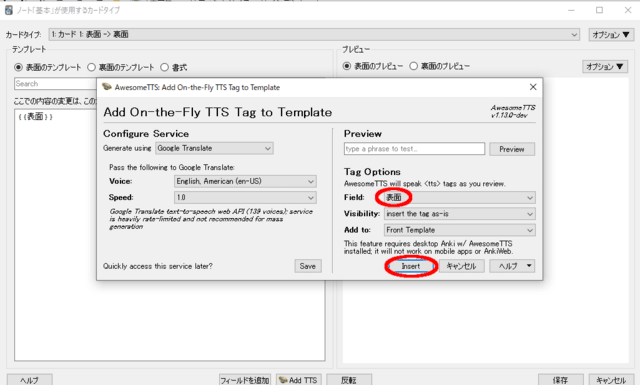Click the Save button for quick access
This screenshot has width=640, height=385.
point(308,266)
